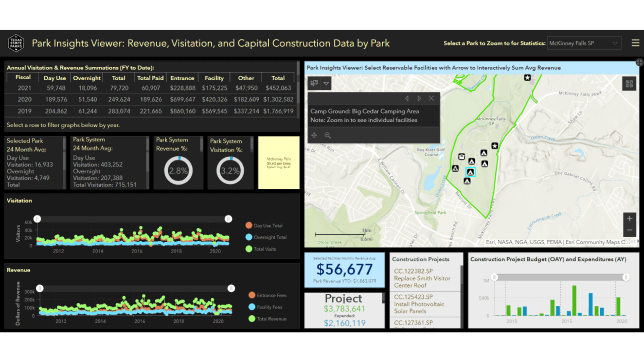Click the $3,783,641 project budget value
Viewport: 644px width, 362px height.
344,309
